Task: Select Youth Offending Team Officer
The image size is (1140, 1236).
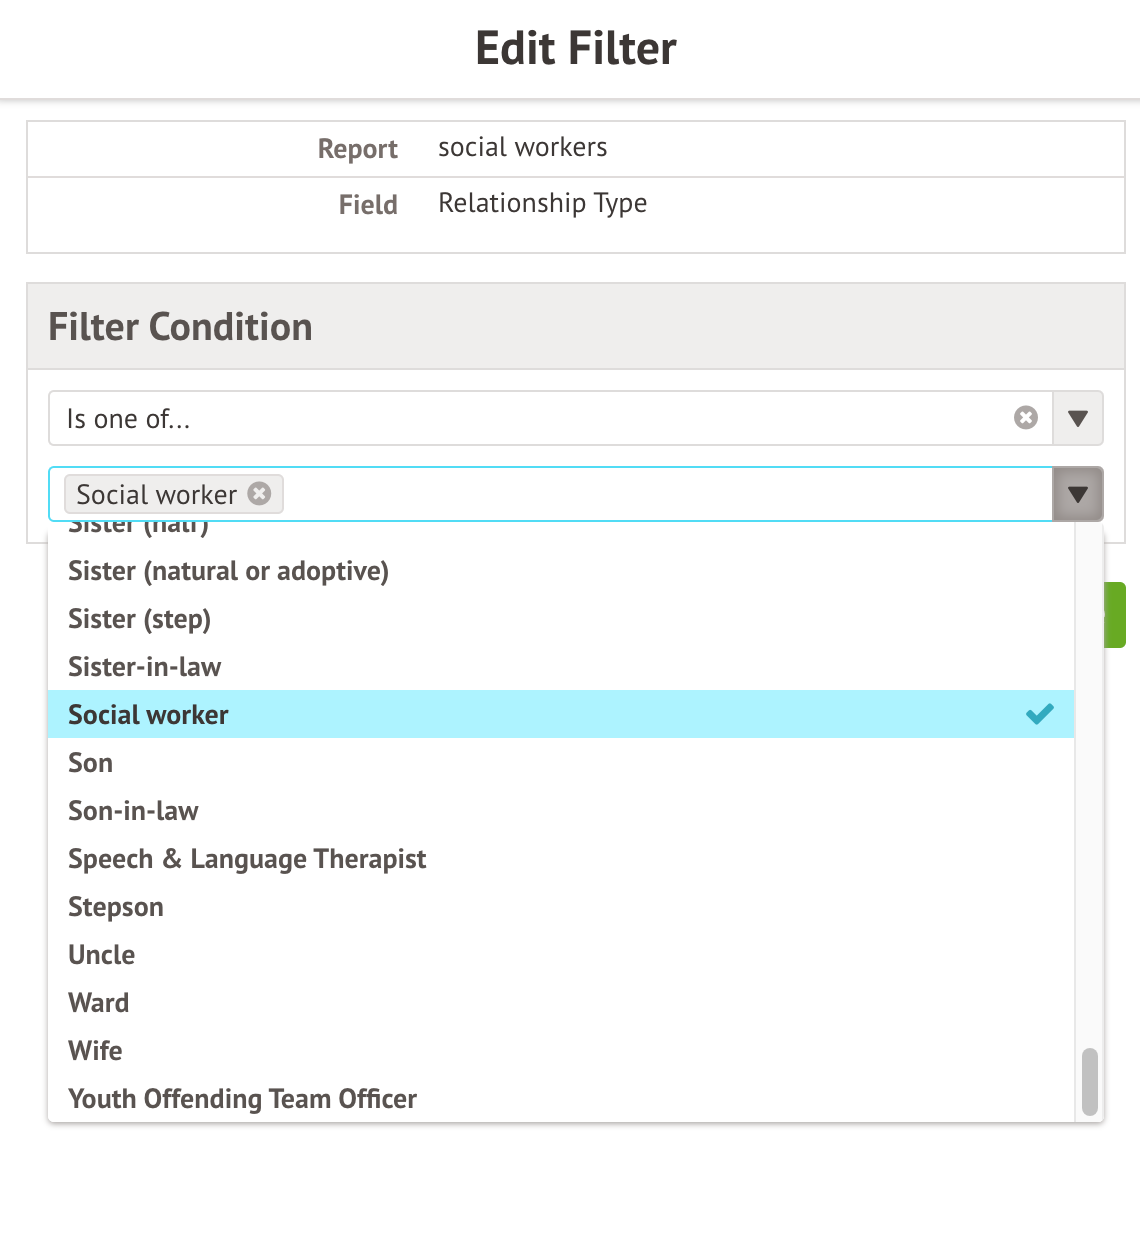Action: [242, 1099]
